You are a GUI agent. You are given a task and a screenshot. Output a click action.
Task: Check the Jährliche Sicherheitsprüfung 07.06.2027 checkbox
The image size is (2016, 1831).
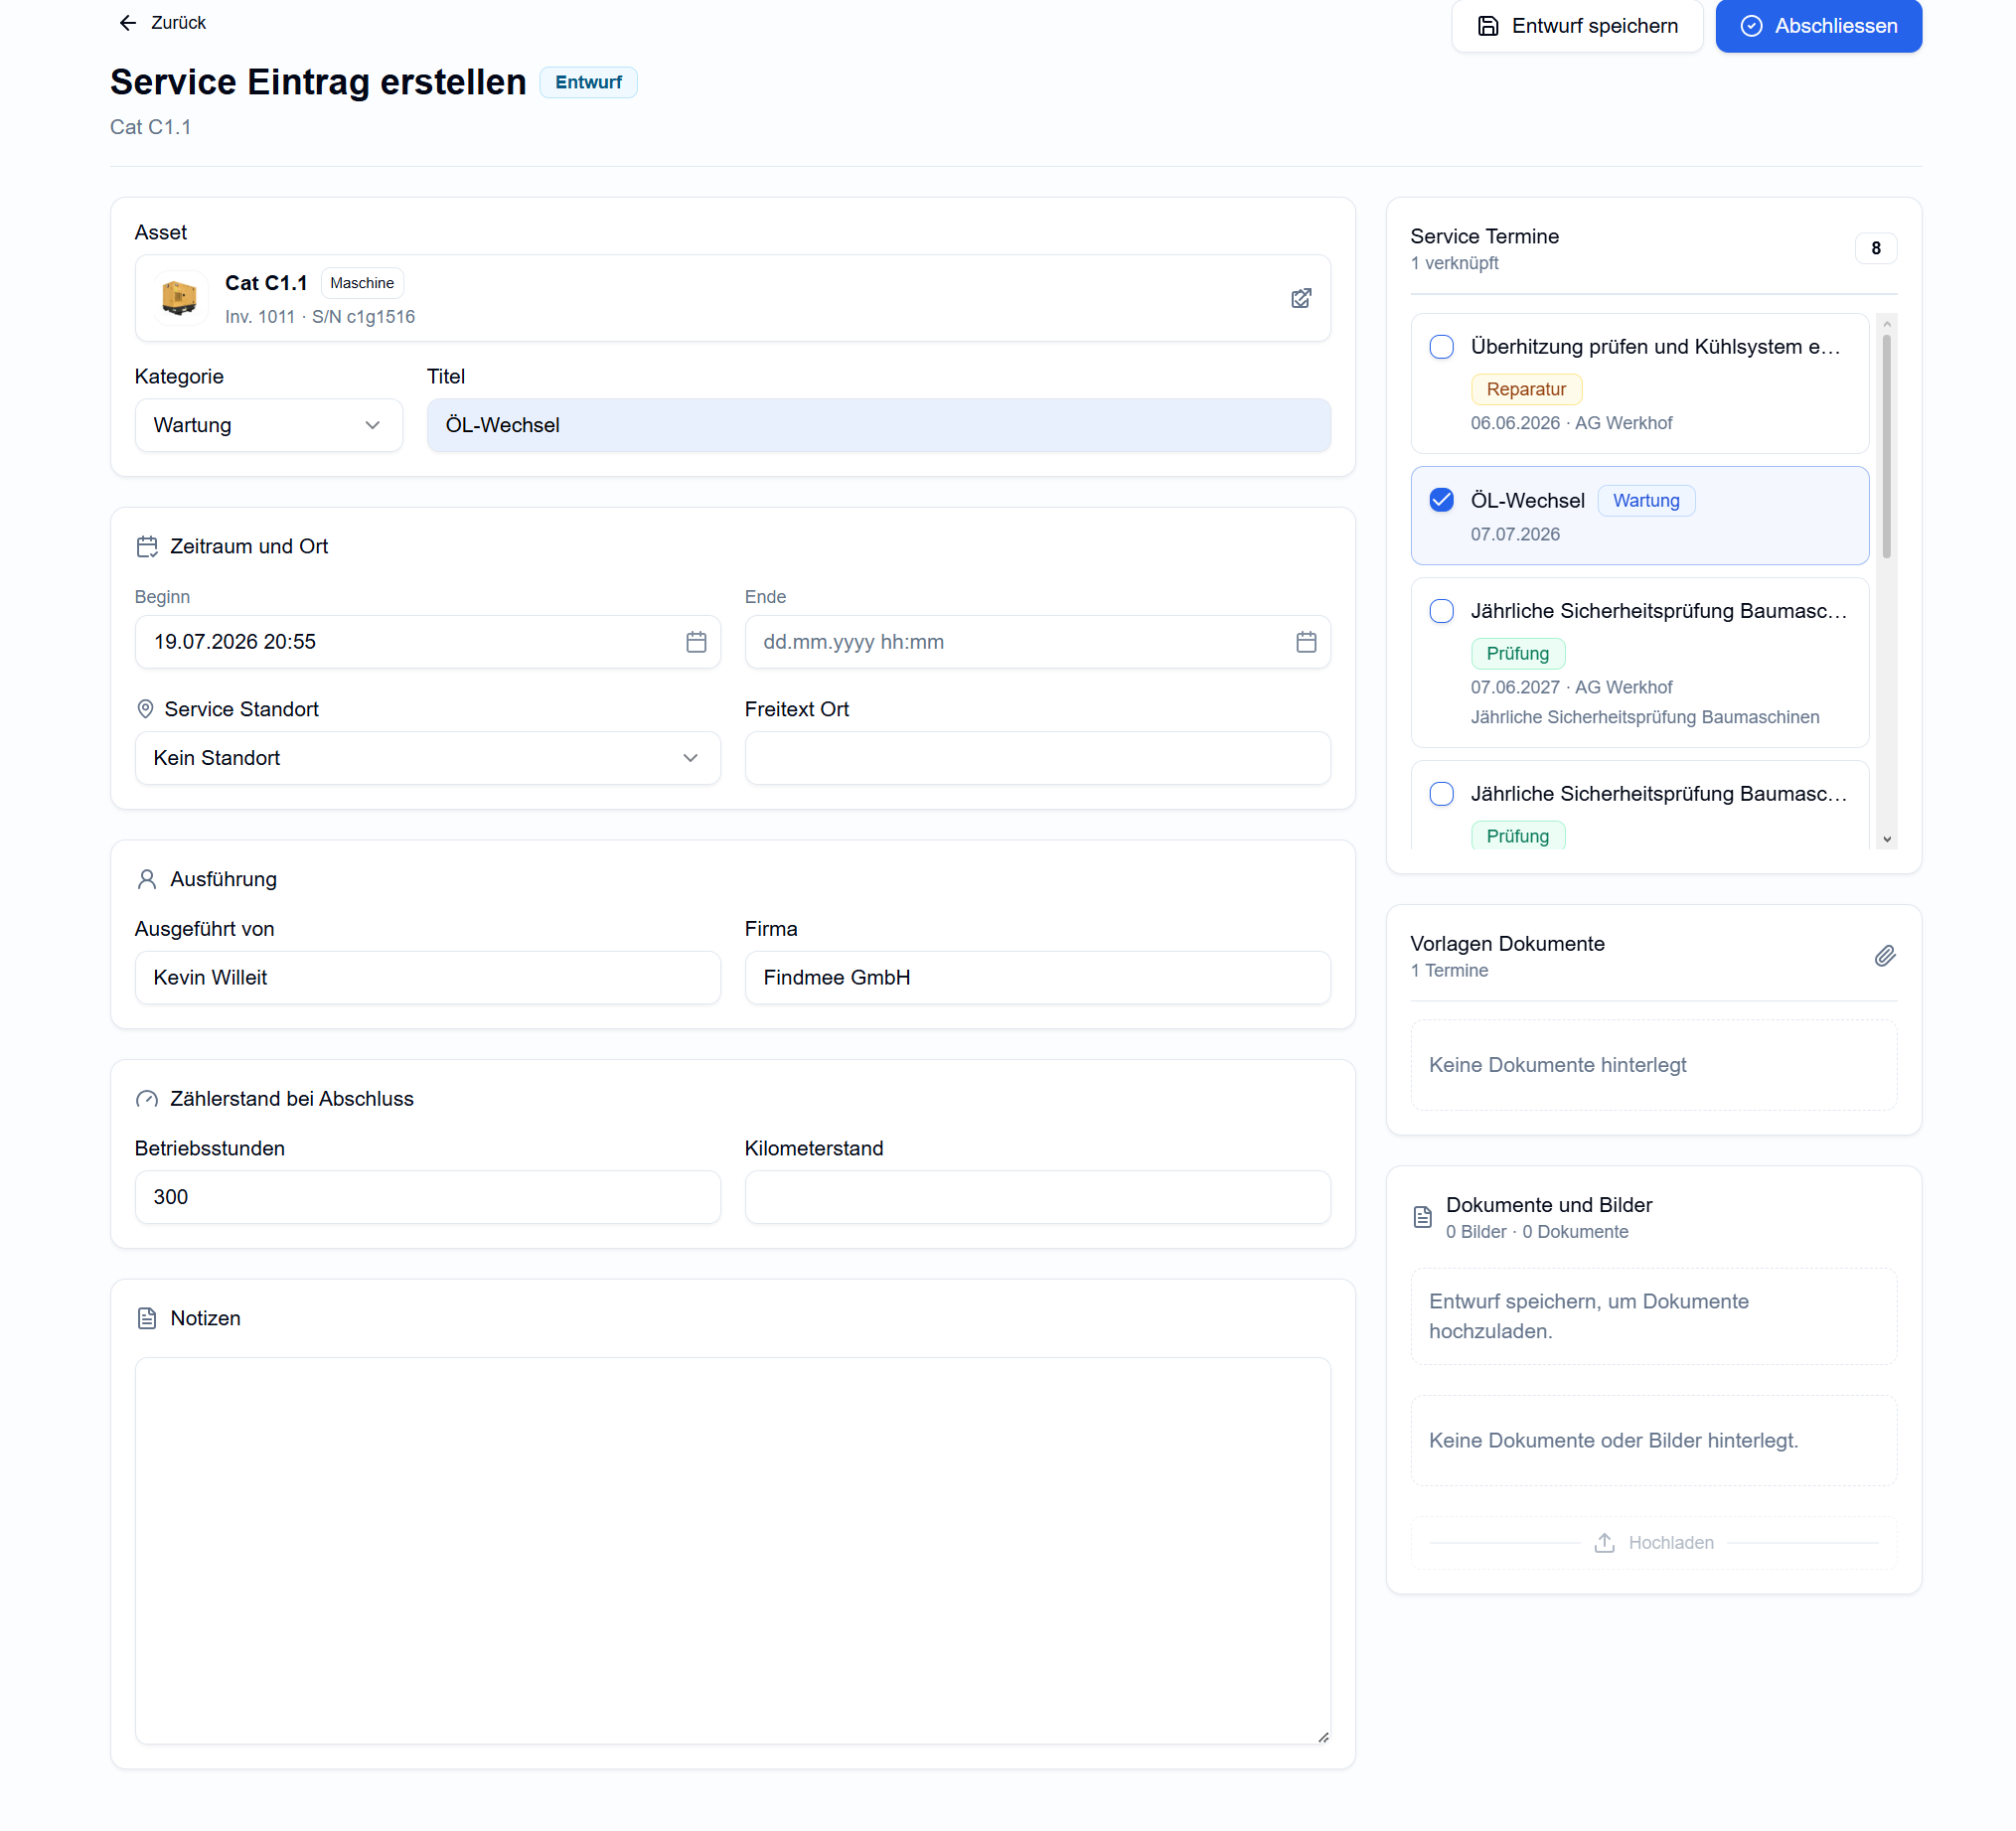[1441, 611]
